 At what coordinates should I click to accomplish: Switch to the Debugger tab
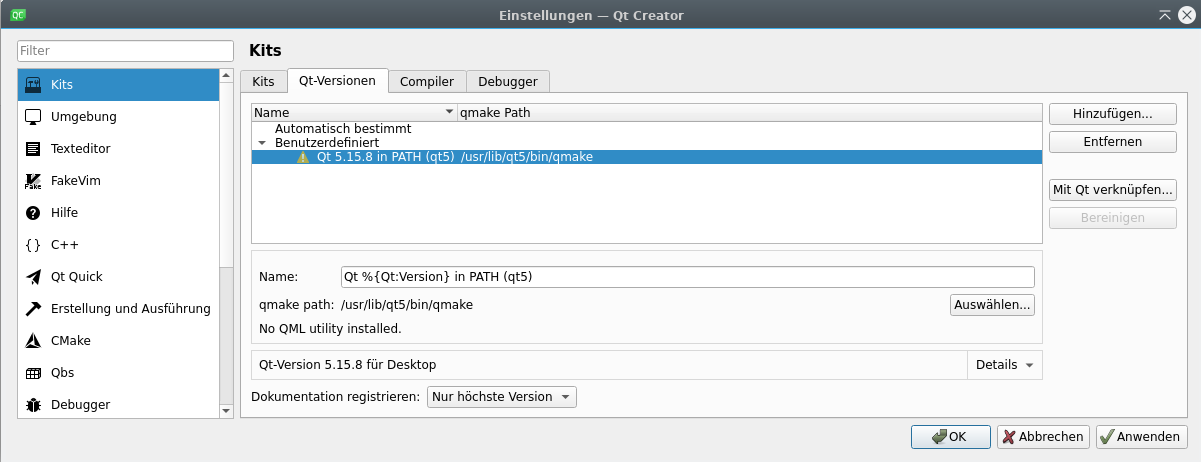coord(507,82)
